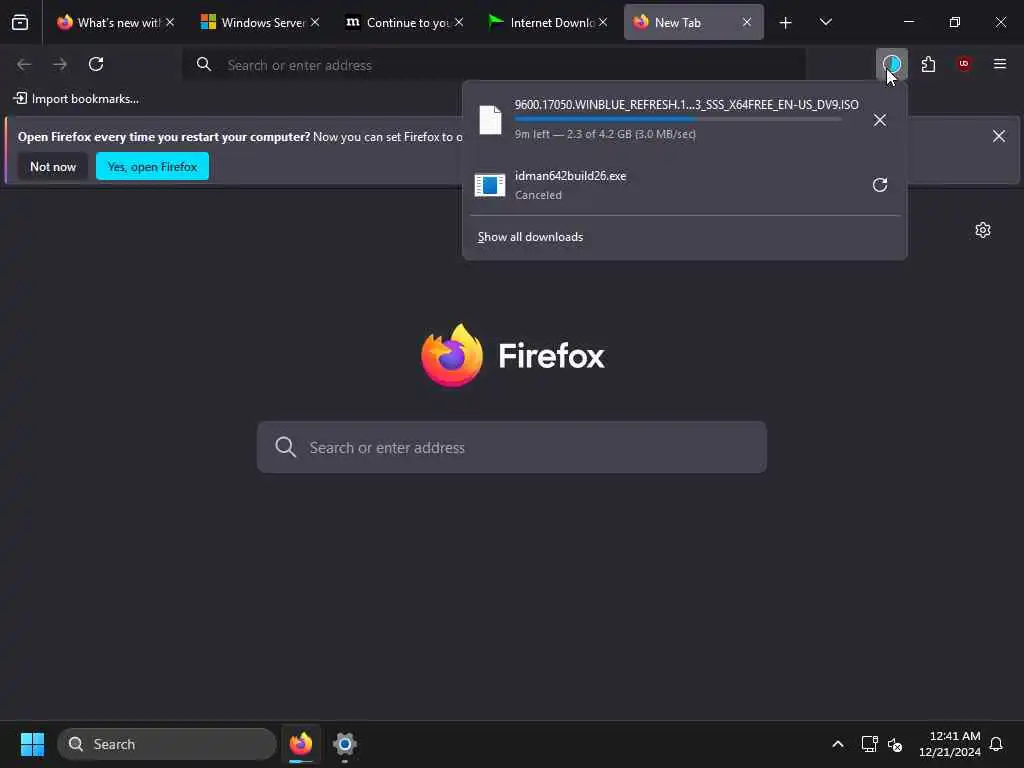Click Import bookmarks in bookmarks toolbar

76,99
